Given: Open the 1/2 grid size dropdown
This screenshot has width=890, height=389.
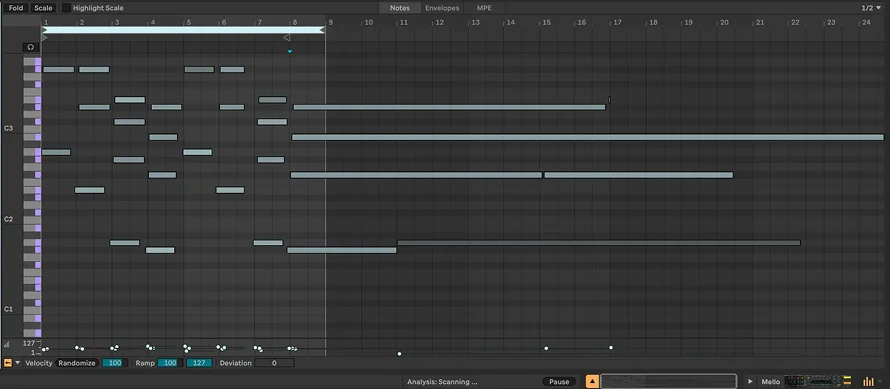Looking at the screenshot, I should click(x=871, y=8).
